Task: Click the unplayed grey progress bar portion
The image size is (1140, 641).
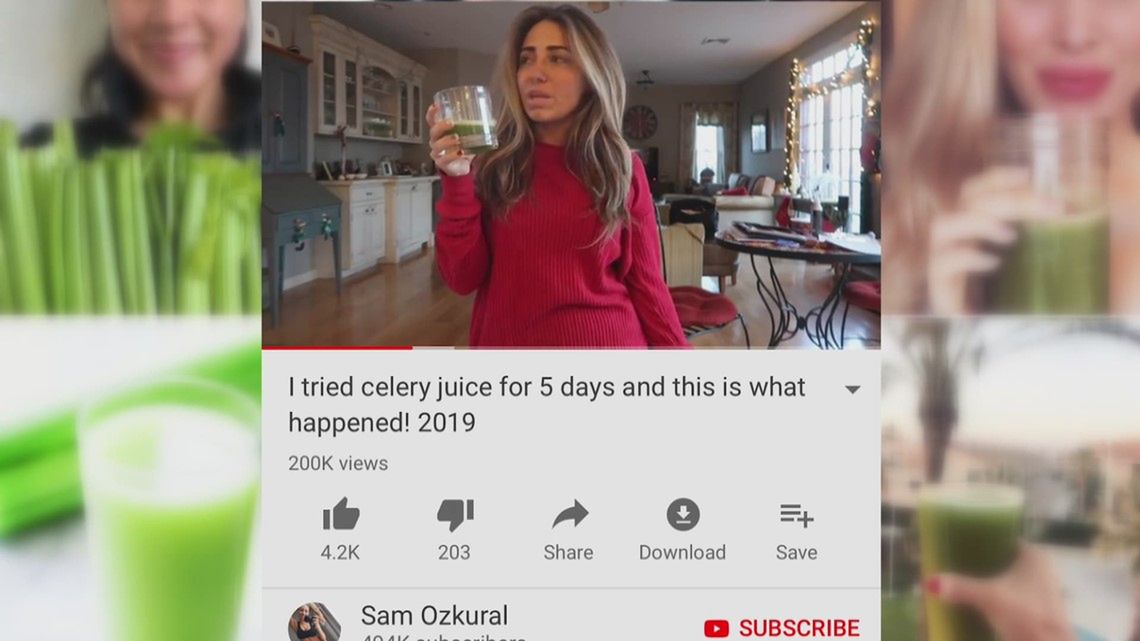Action: tap(646, 348)
